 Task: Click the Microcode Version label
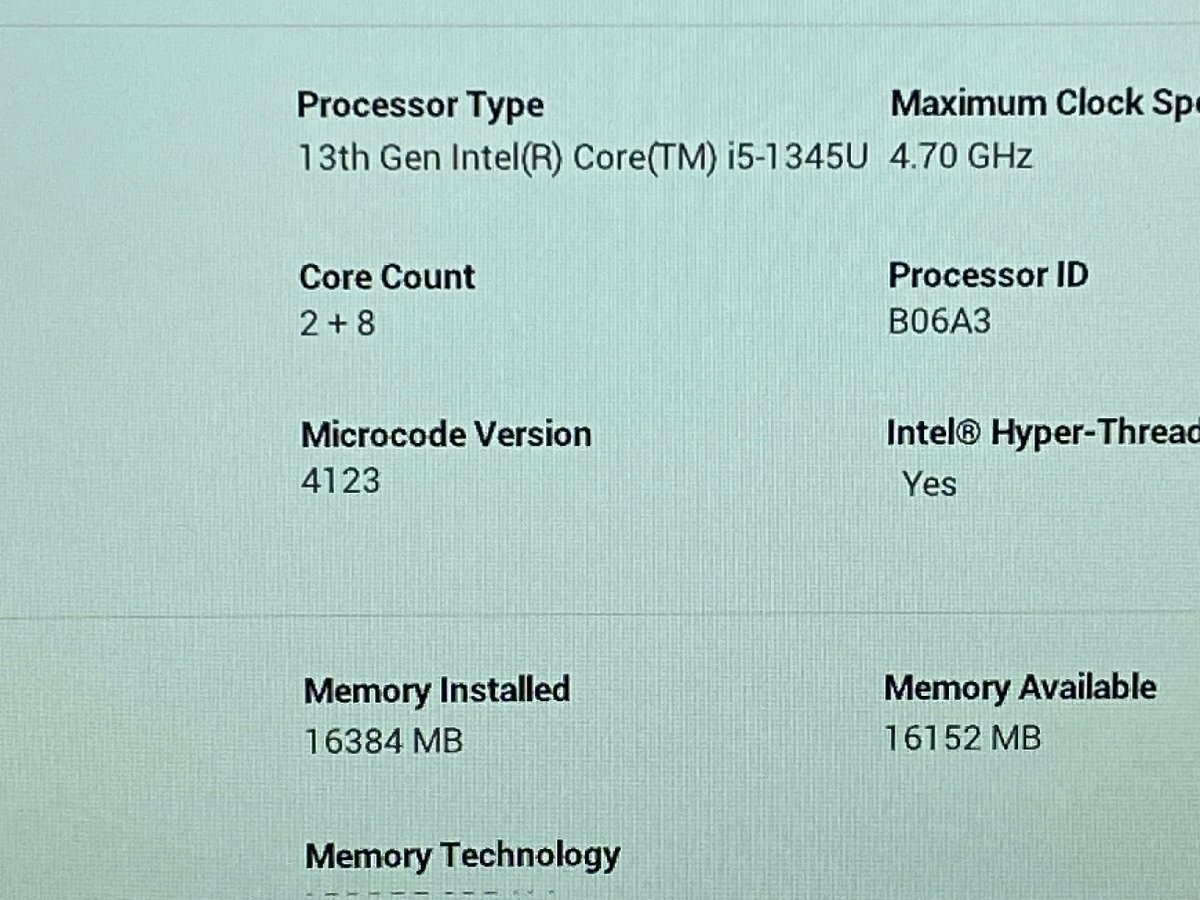coord(446,435)
